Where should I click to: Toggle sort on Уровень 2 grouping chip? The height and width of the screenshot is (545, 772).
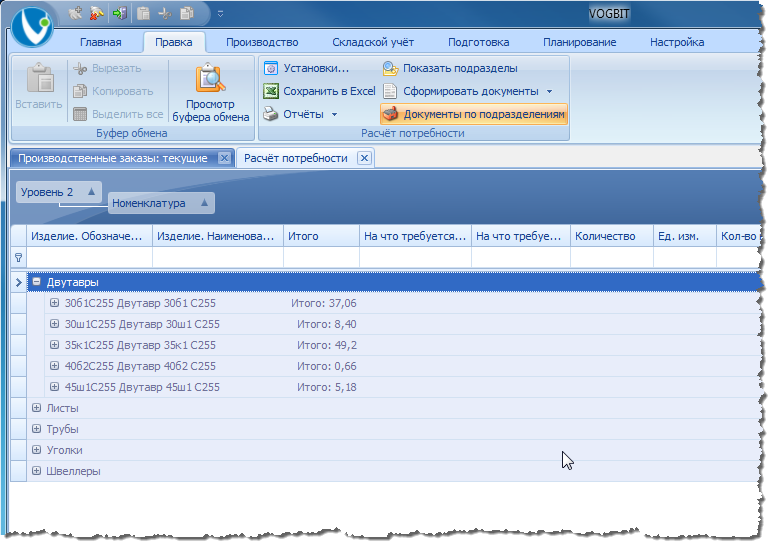pos(91,192)
